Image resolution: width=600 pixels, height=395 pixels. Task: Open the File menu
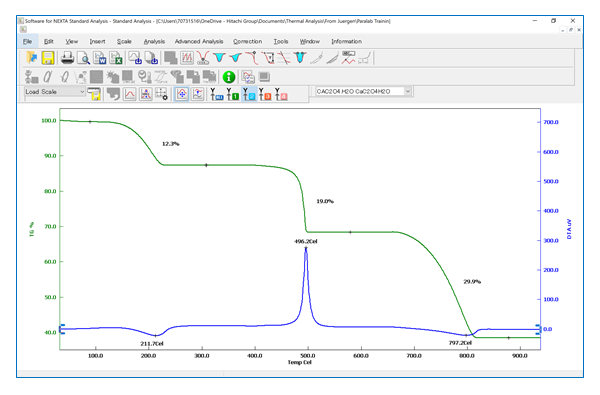tap(27, 41)
